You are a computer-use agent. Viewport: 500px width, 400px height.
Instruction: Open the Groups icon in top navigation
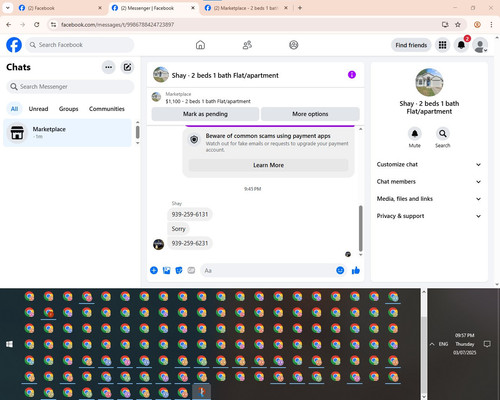[294, 45]
